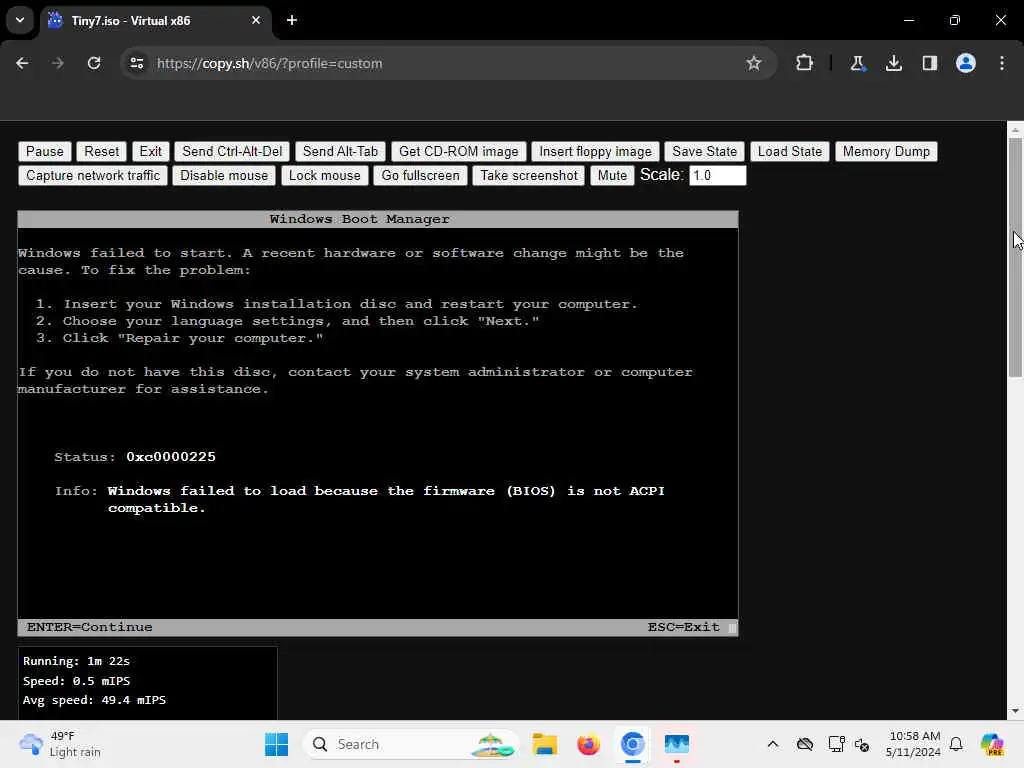Screen dimensions: 1024x768
Task: Click Lock mouse
Action: (325, 176)
